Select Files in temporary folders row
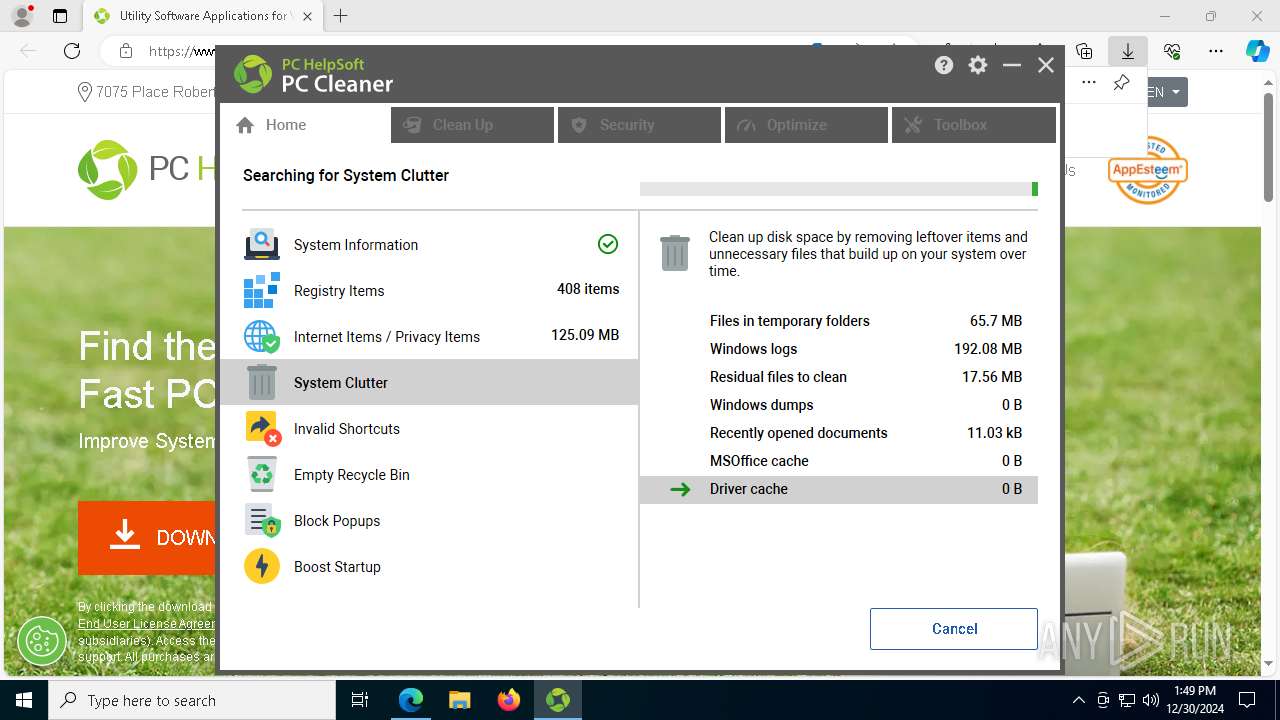 [x=839, y=321]
